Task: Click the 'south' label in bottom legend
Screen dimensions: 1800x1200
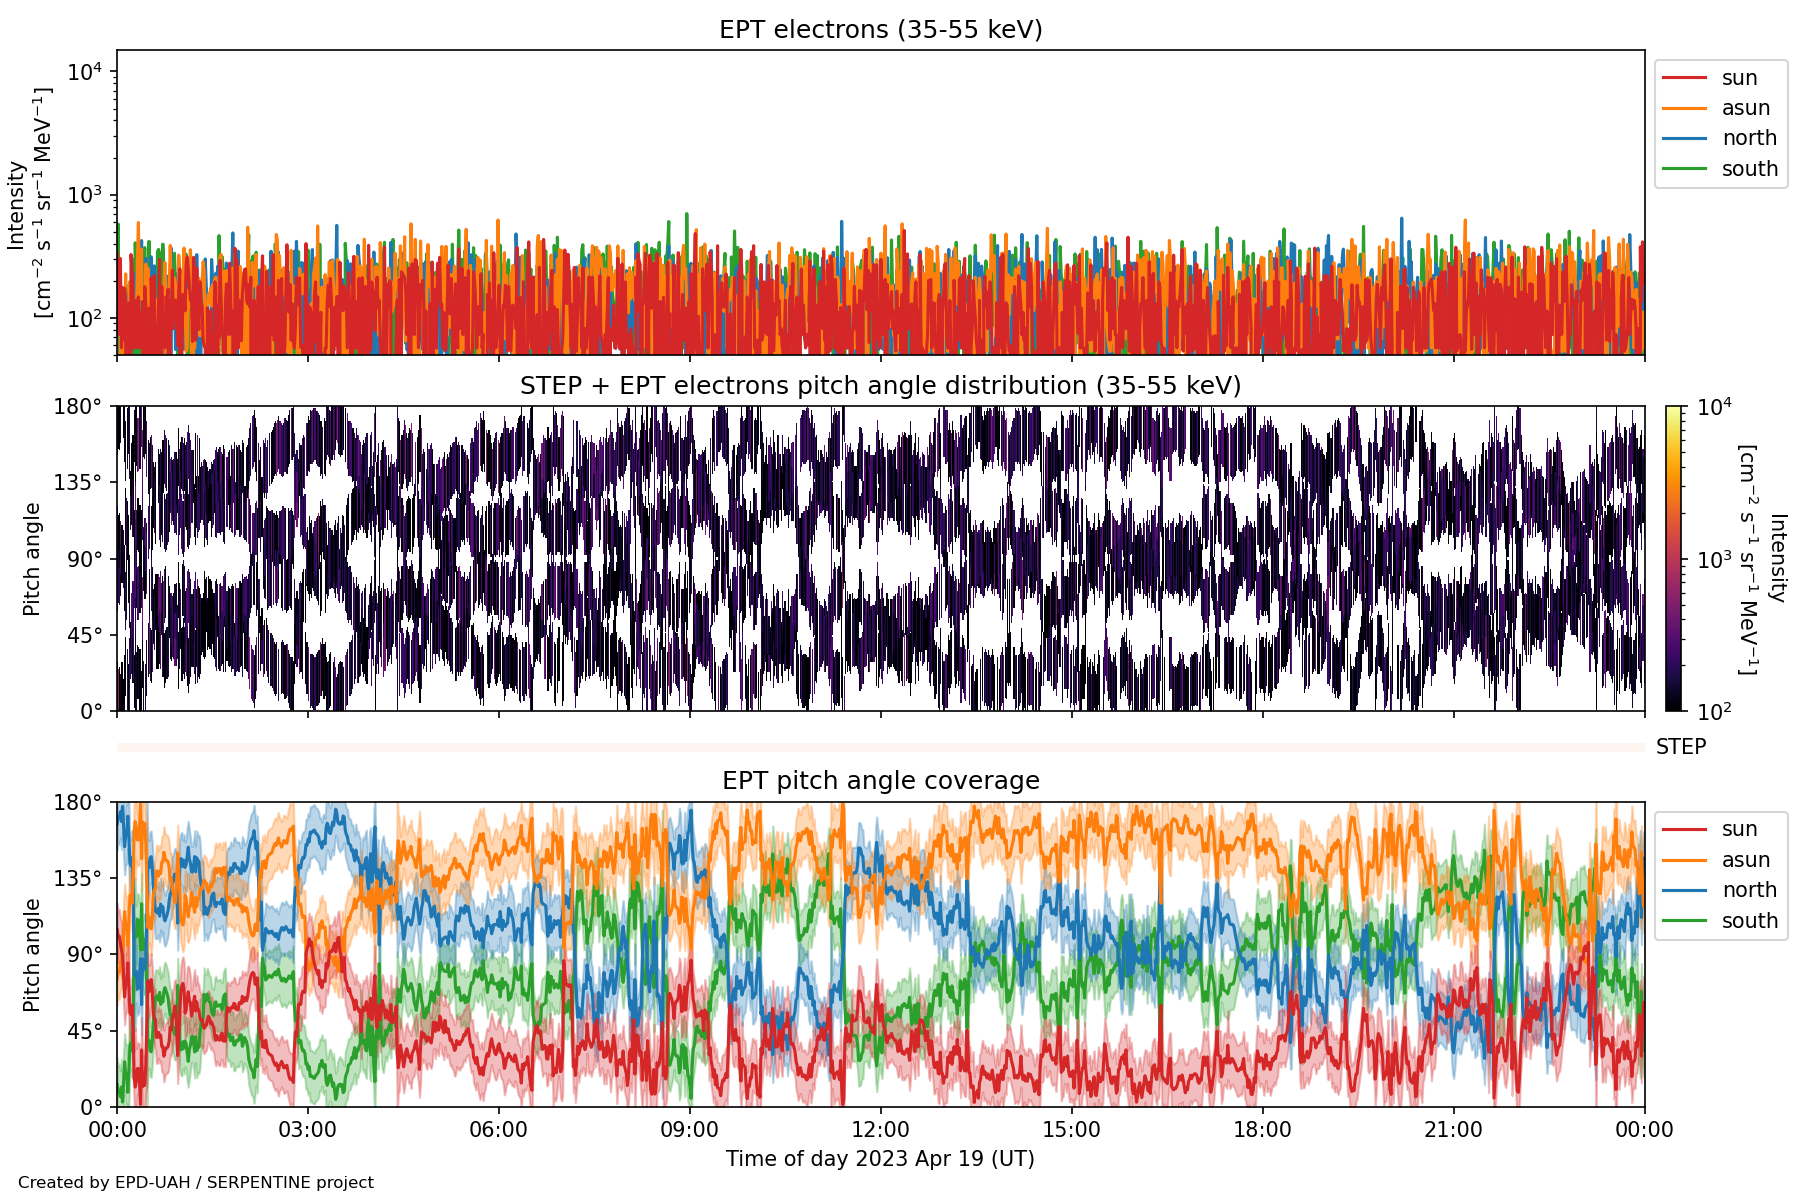Action: (1750, 921)
